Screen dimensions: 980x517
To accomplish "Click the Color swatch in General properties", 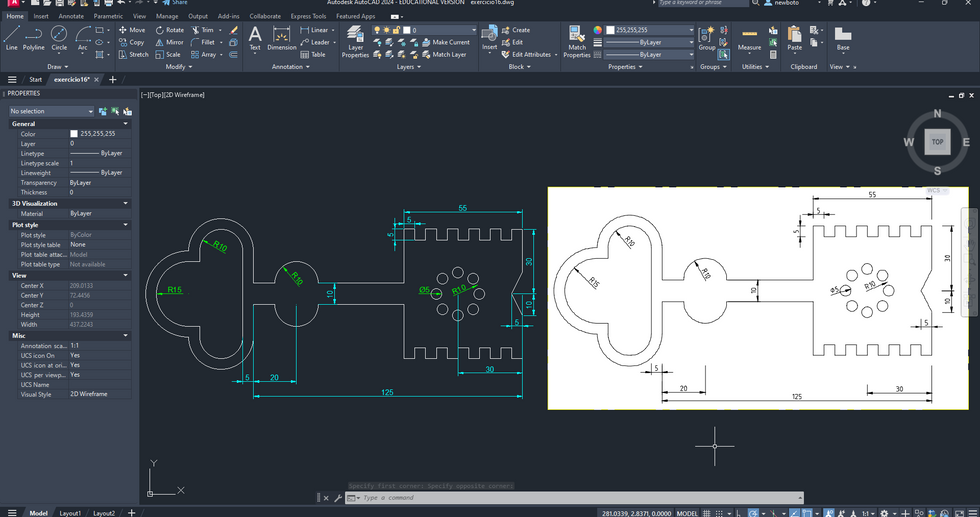I will [74, 134].
